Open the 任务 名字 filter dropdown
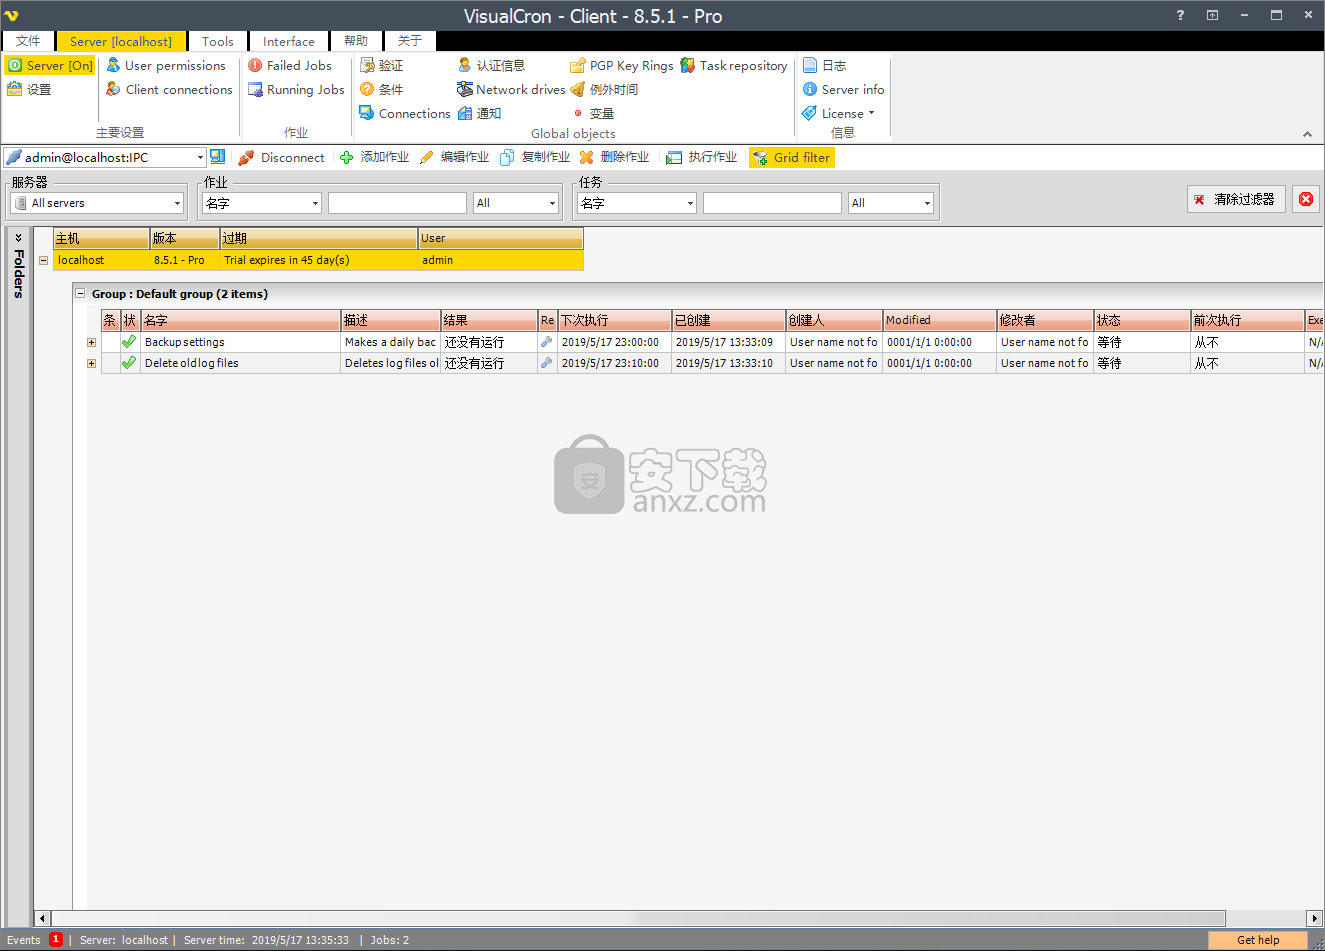Viewport: 1325px width, 951px height. [x=636, y=203]
